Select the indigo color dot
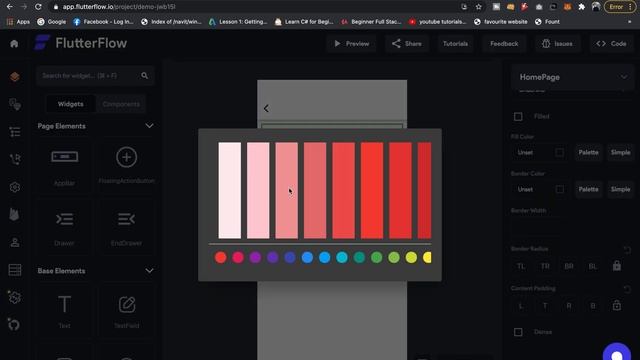The height and width of the screenshot is (360, 640). 290,258
